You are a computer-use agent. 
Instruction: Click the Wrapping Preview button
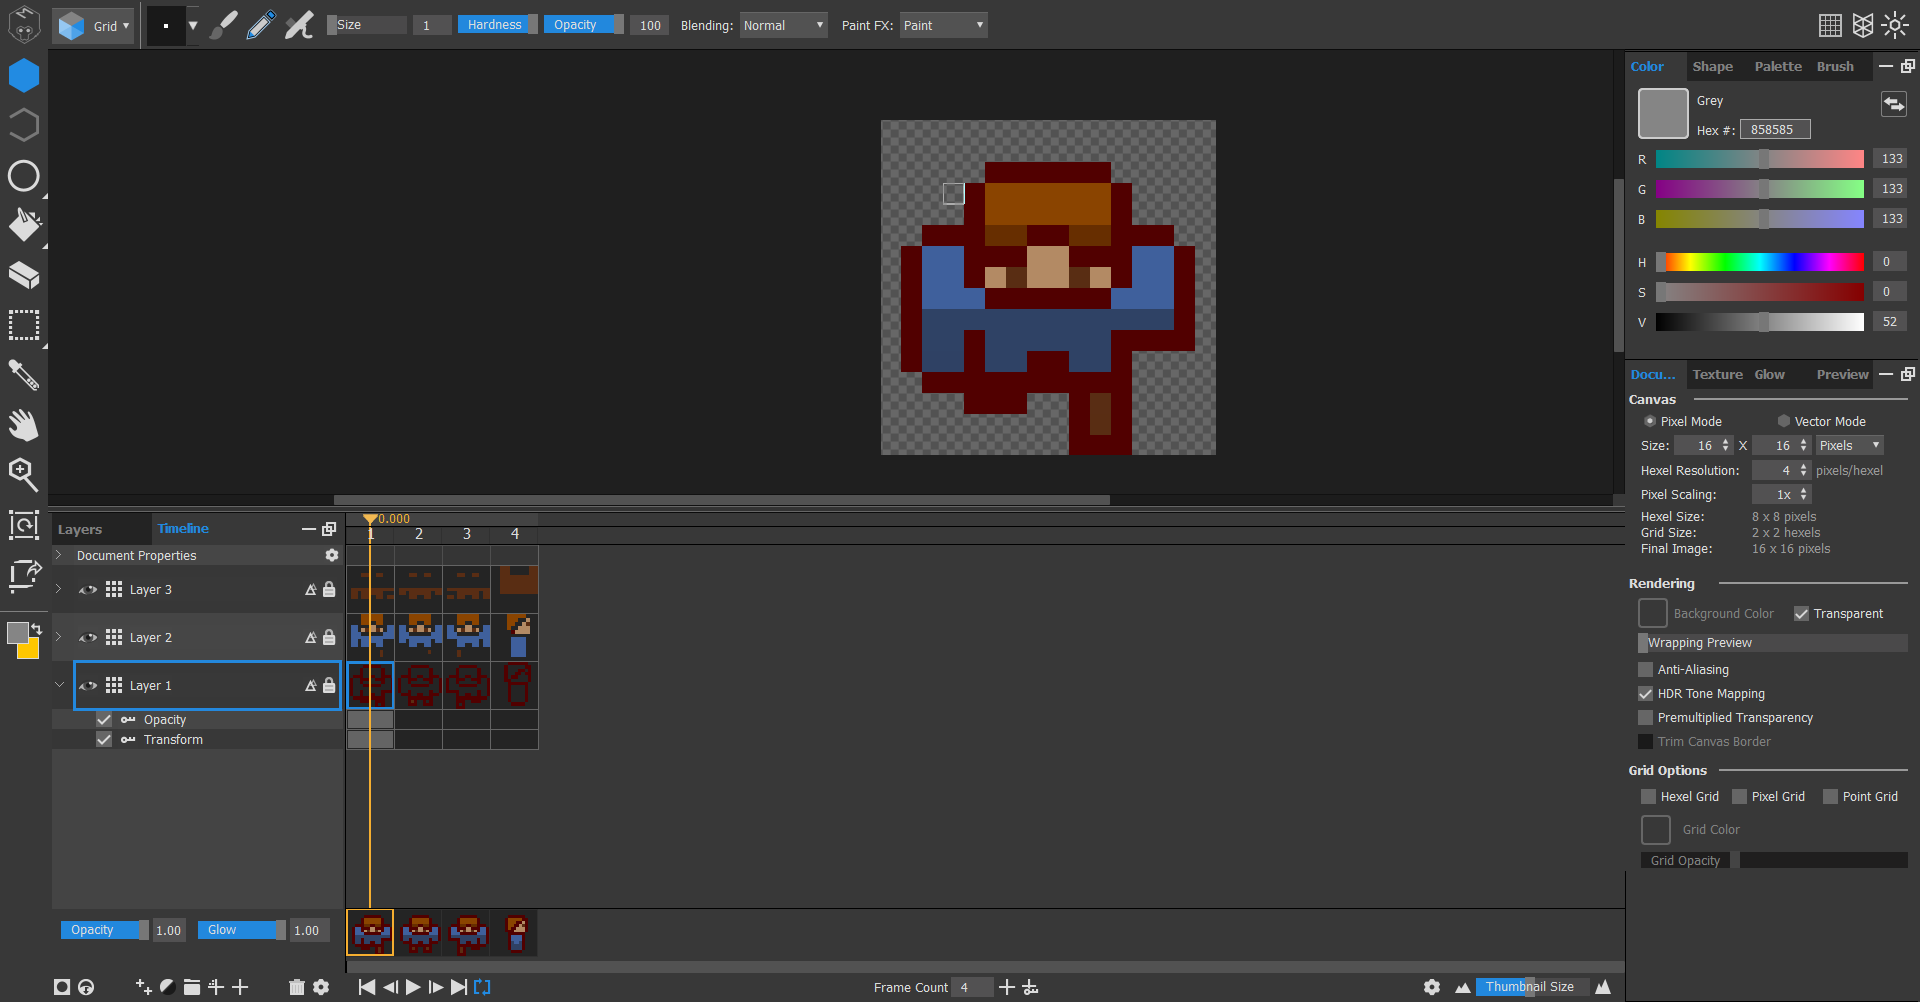click(1771, 643)
